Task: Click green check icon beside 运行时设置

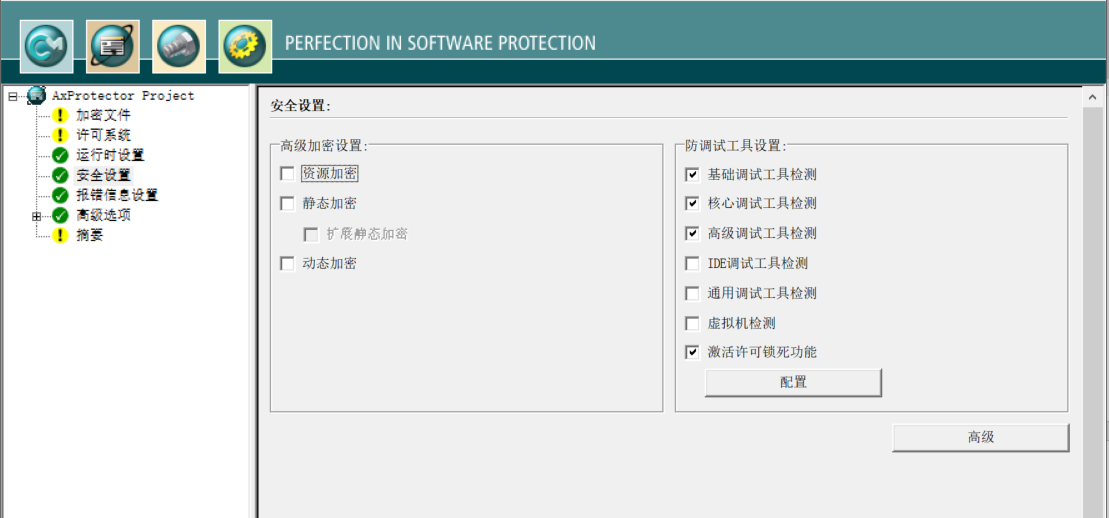Action: 60,155
